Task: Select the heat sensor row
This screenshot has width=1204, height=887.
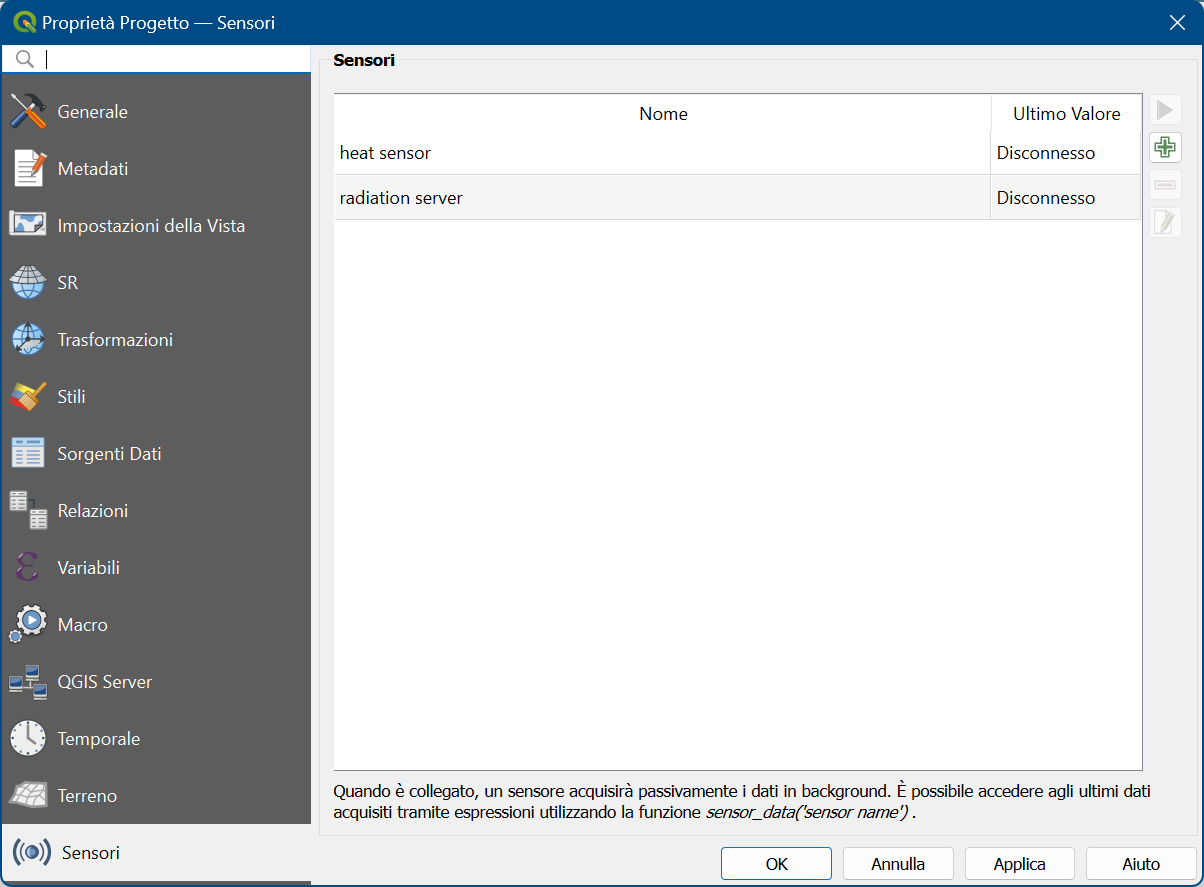Action: (737, 154)
